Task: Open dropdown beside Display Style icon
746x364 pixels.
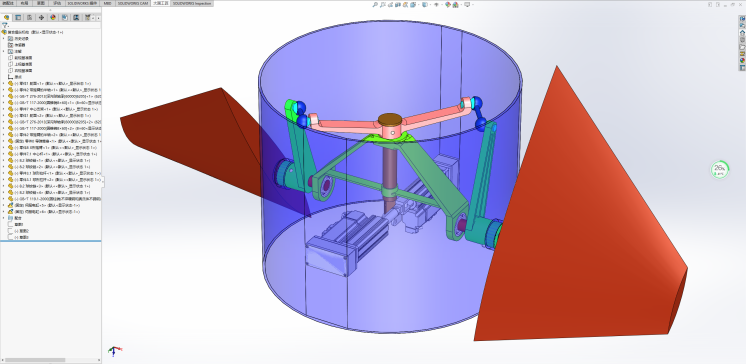Action: pyautogui.click(x=431, y=5)
